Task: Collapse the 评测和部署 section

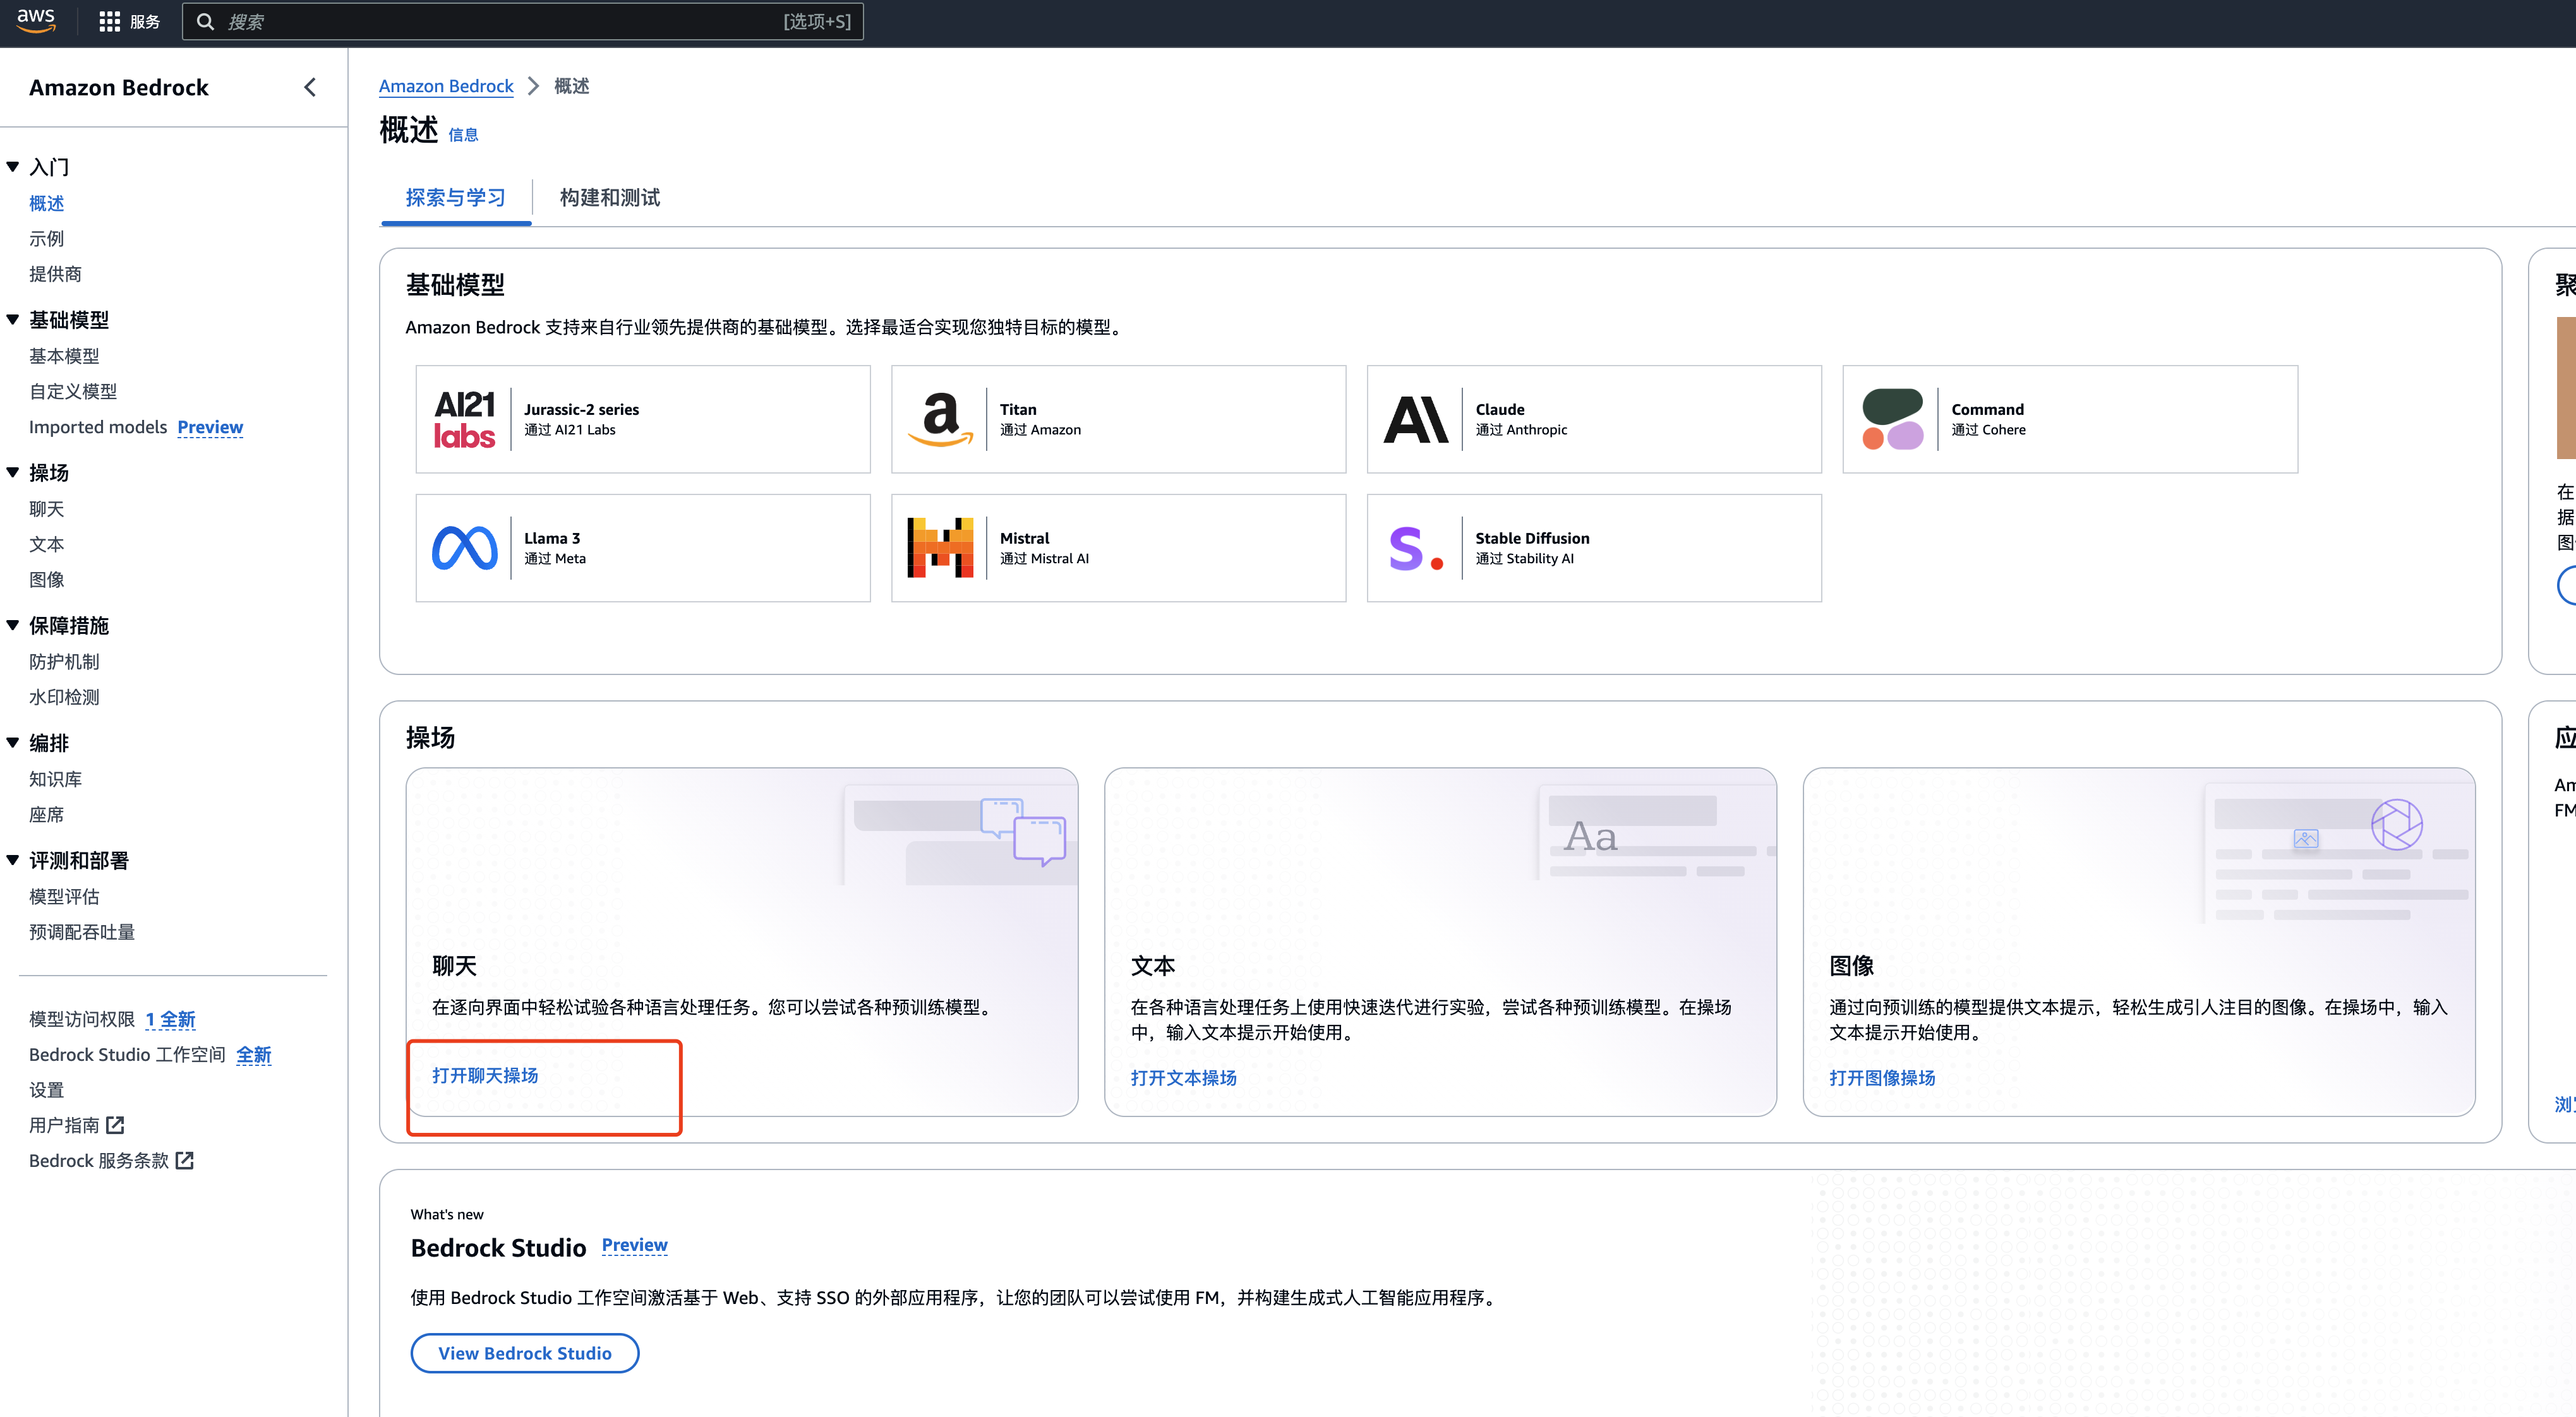Action: coord(13,860)
